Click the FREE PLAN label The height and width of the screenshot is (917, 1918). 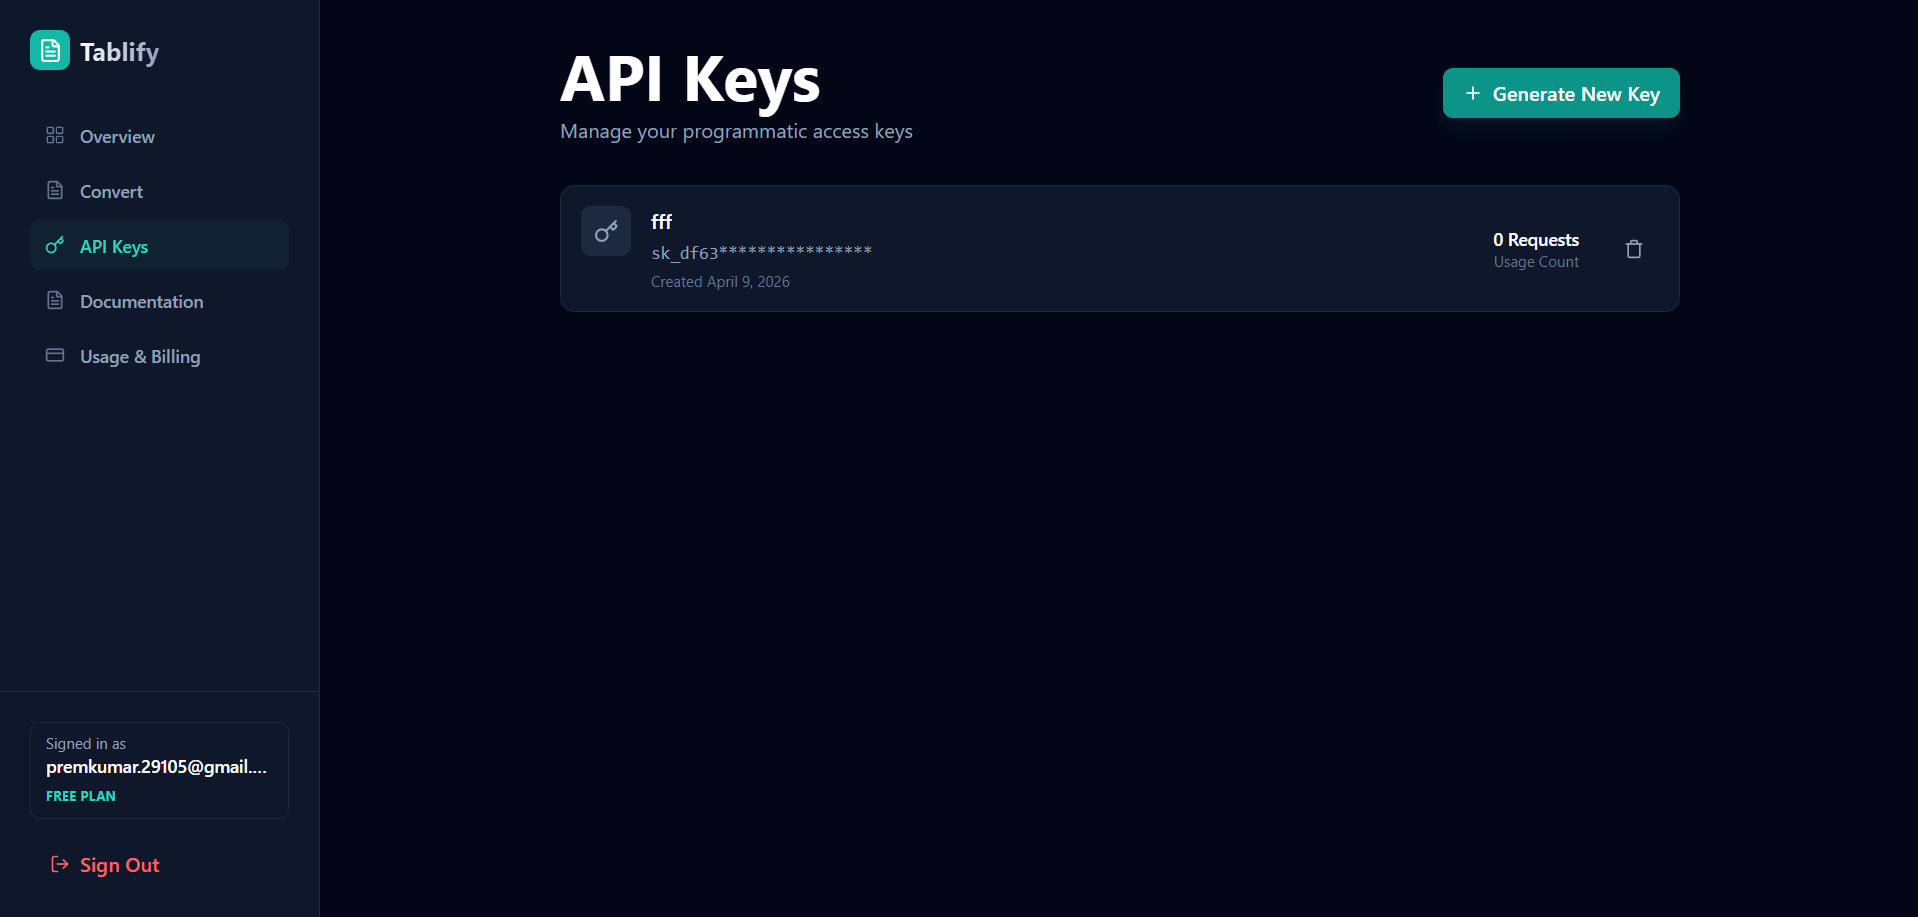tap(81, 796)
